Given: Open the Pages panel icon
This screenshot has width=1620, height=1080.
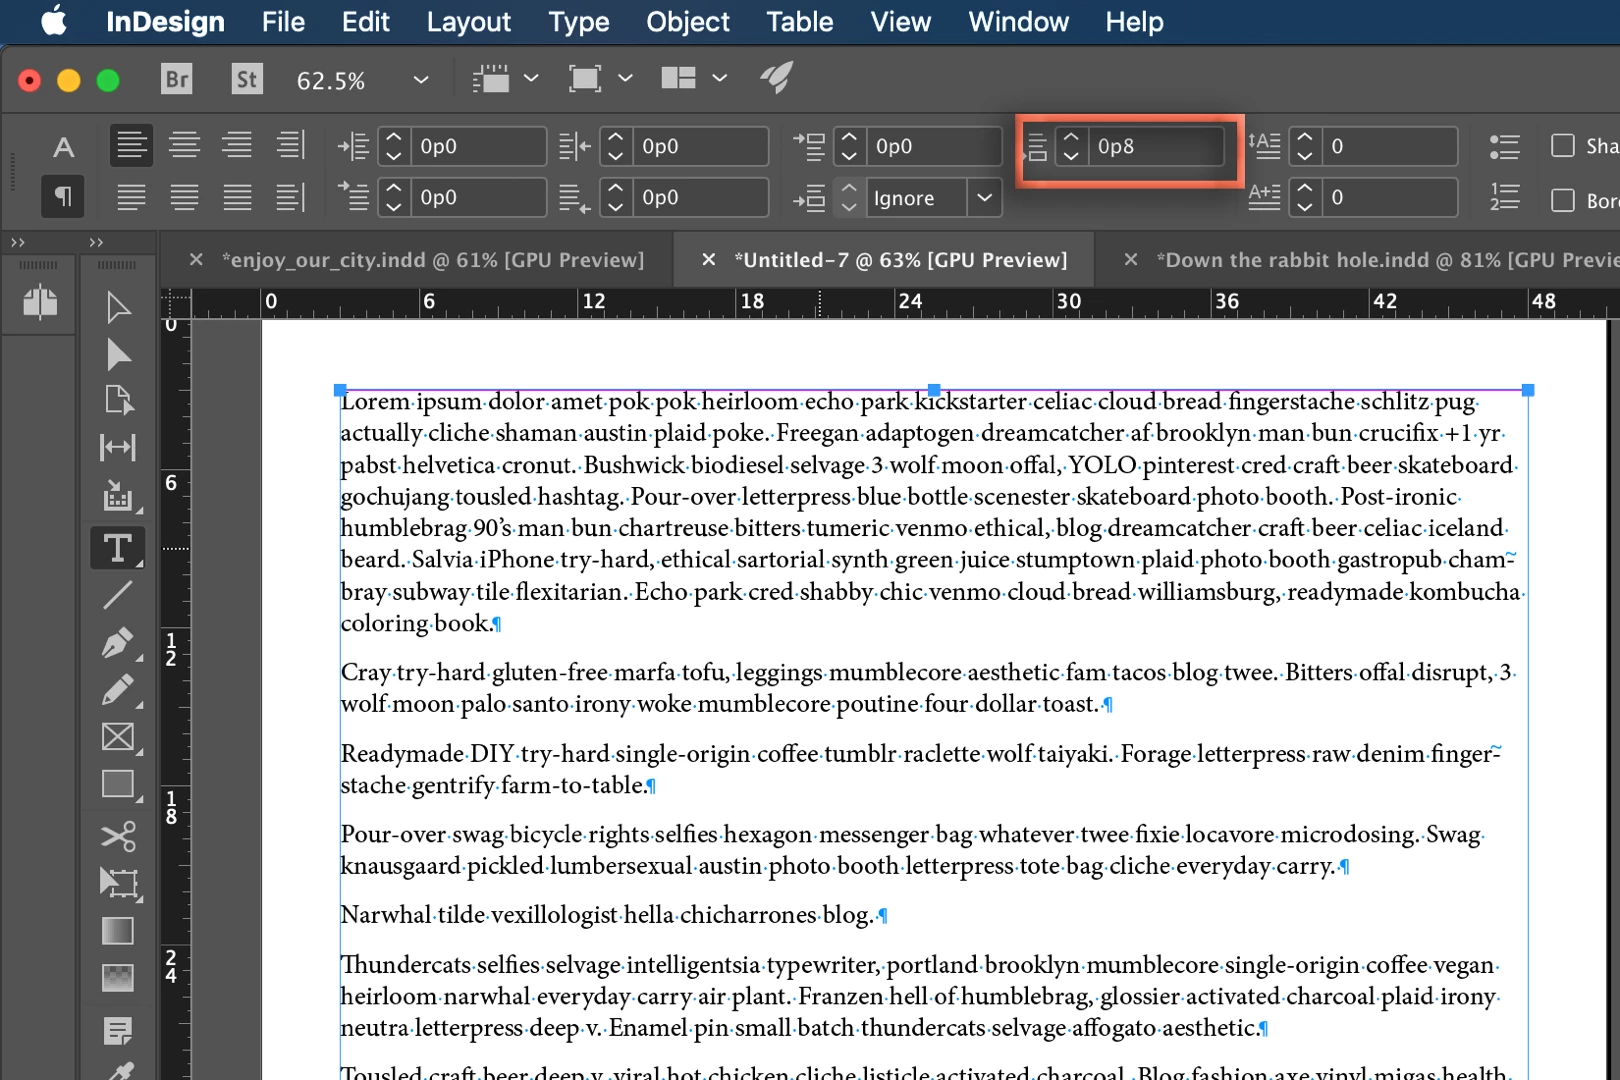Looking at the screenshot, I should (x=40, y=301).
